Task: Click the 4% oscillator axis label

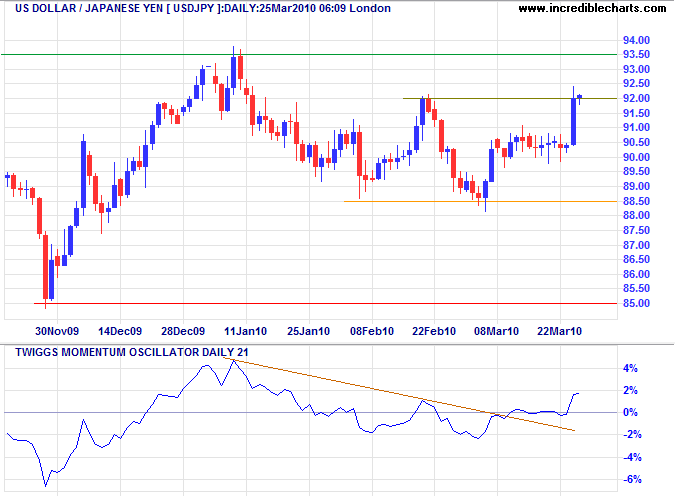Action: (630, 369)
